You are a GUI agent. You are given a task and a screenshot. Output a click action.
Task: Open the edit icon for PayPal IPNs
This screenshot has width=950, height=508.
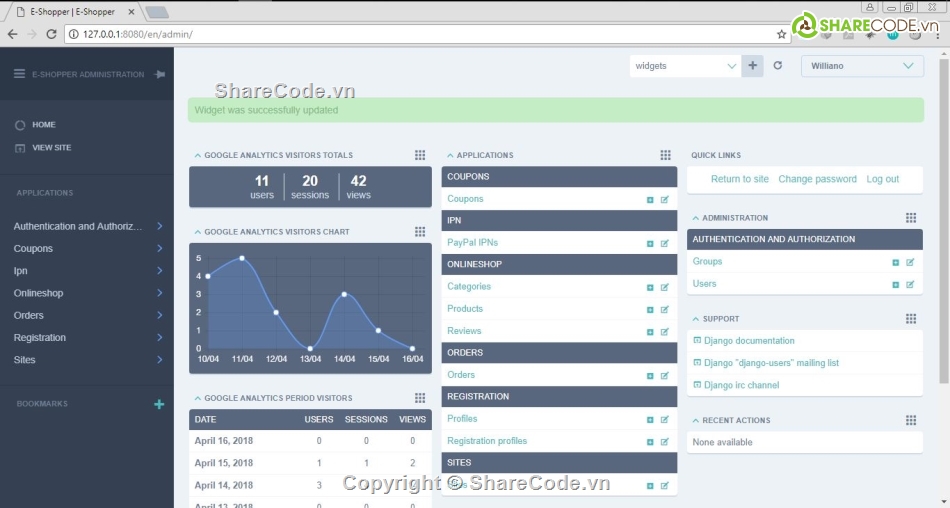click(x=665, y=243)
